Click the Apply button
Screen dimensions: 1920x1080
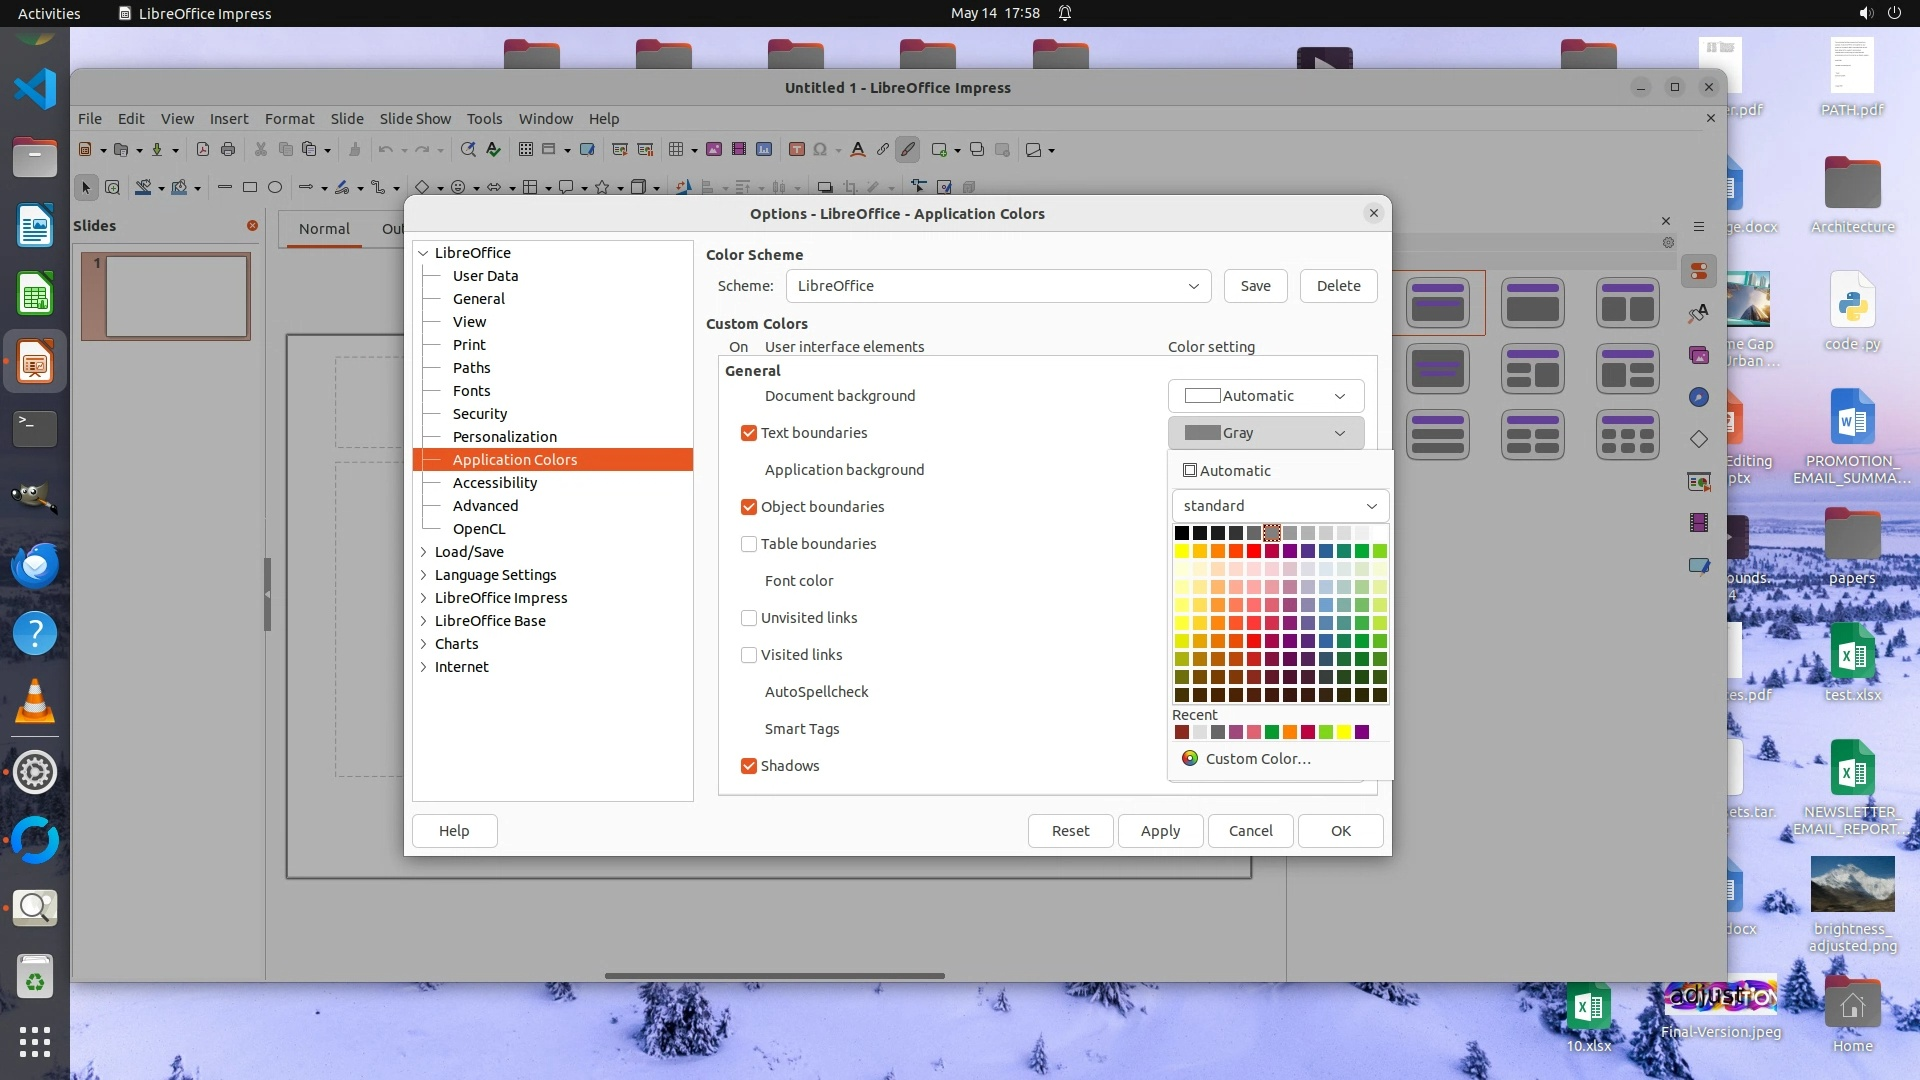[x=1160, y=831]
